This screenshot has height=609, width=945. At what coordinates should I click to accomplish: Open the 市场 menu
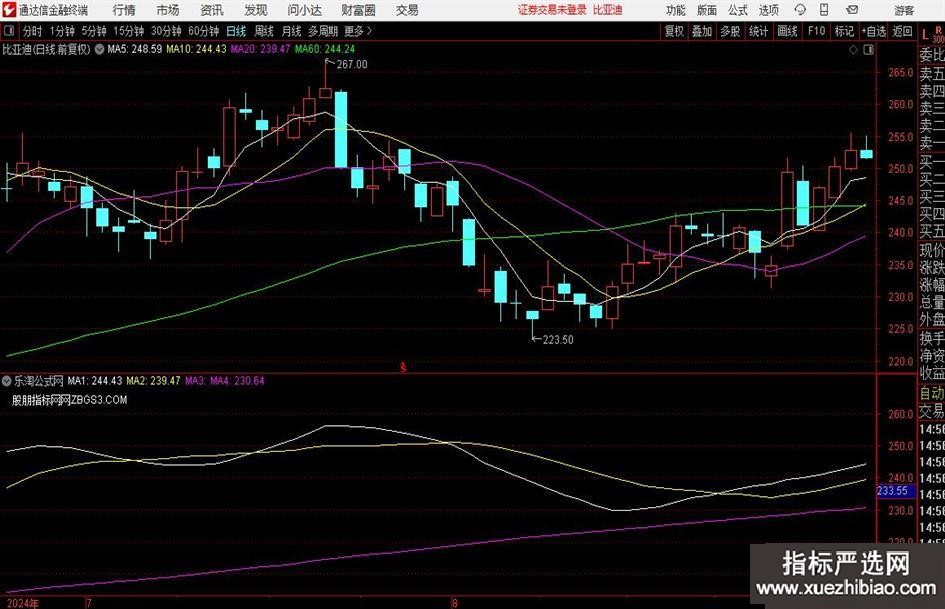pos(168,10)
